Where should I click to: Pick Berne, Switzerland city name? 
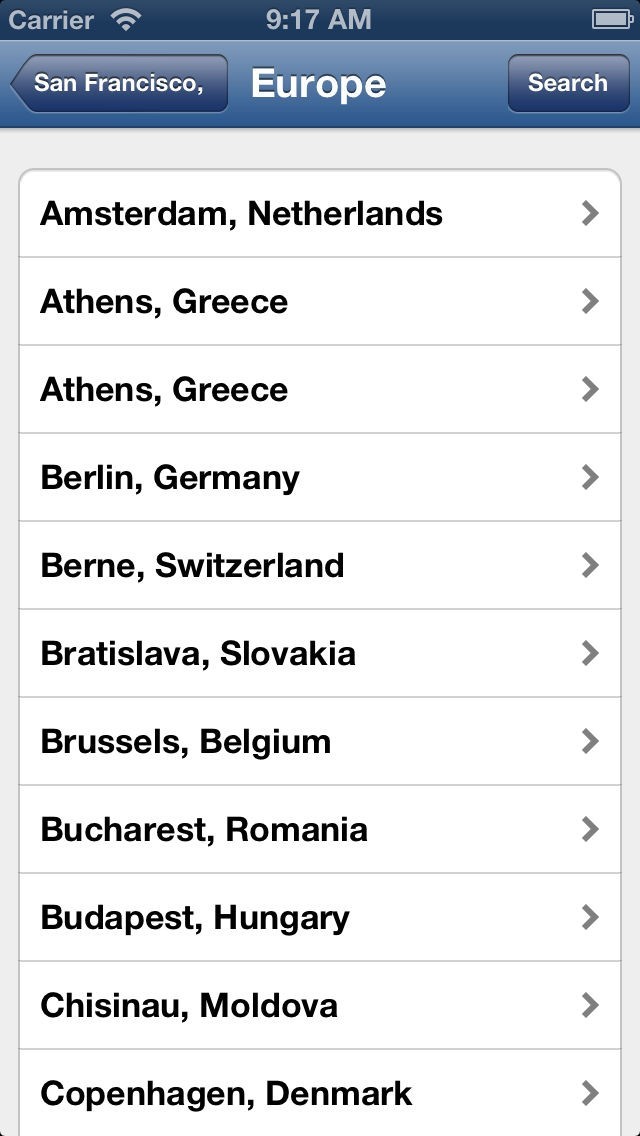pos(192,566)
